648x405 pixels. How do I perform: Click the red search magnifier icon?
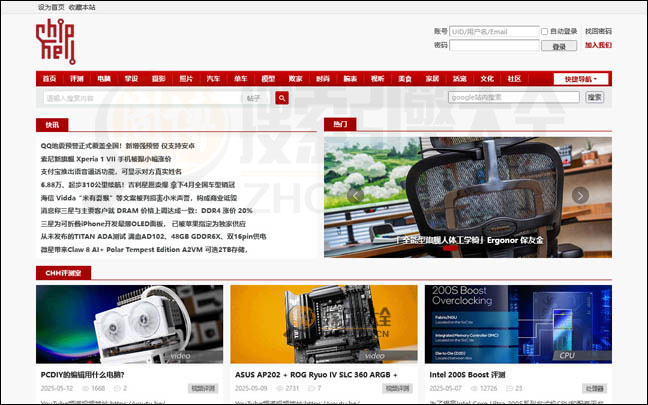282,98
